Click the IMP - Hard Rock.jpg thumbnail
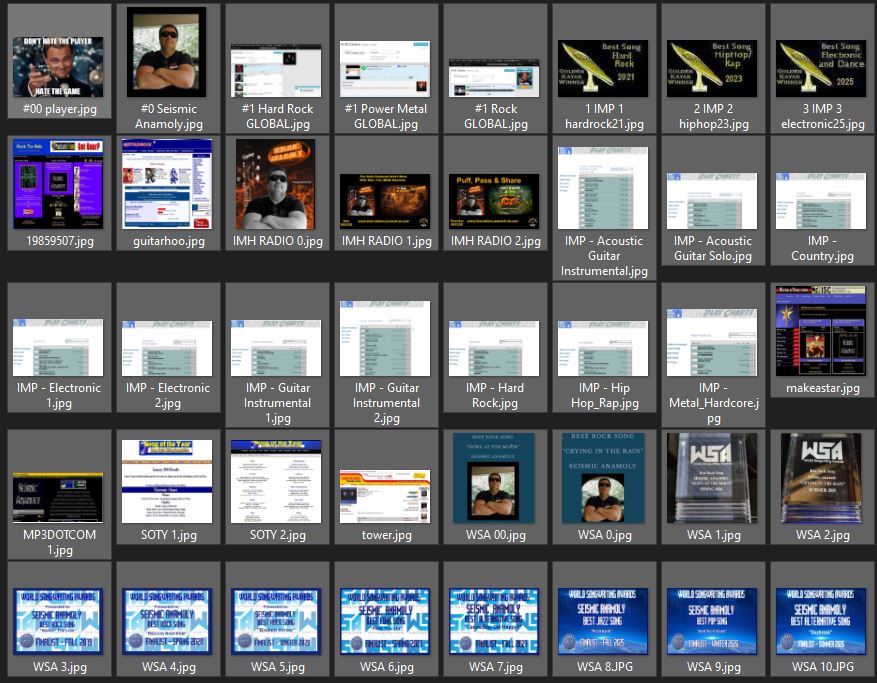Screen dimensions: 877x683 pyautogui.click(x=494, y=348)
